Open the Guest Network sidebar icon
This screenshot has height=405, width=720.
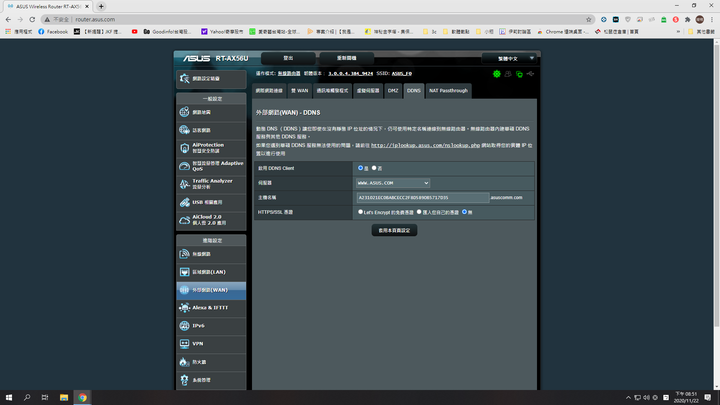pos(185,130)
